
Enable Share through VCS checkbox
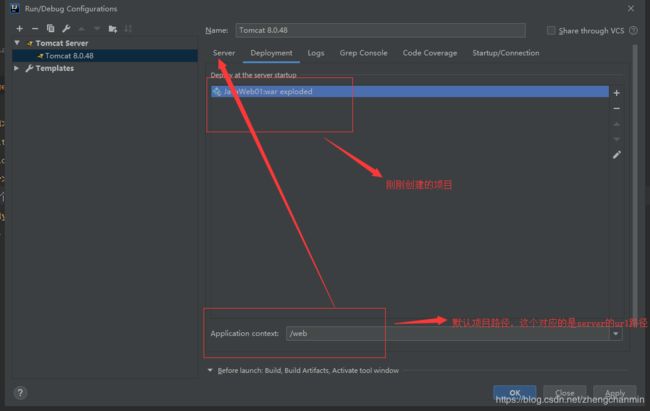pyautogui.click(x=551, y=30)
